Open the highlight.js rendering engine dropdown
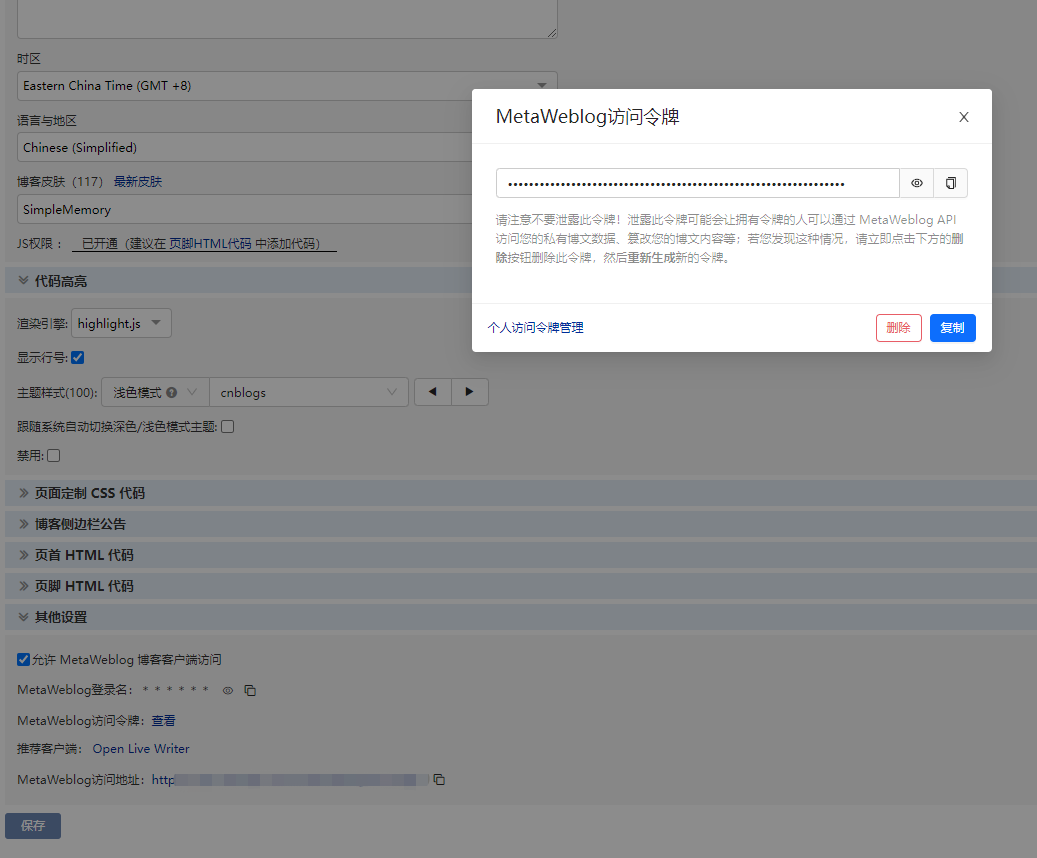Screen dimensions: 1037x858 click(x=121, y=323)
